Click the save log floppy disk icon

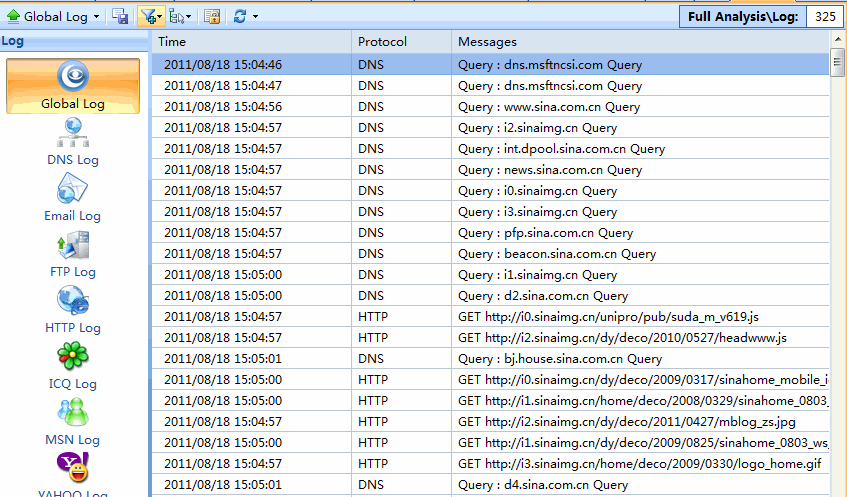pos(120,17)
